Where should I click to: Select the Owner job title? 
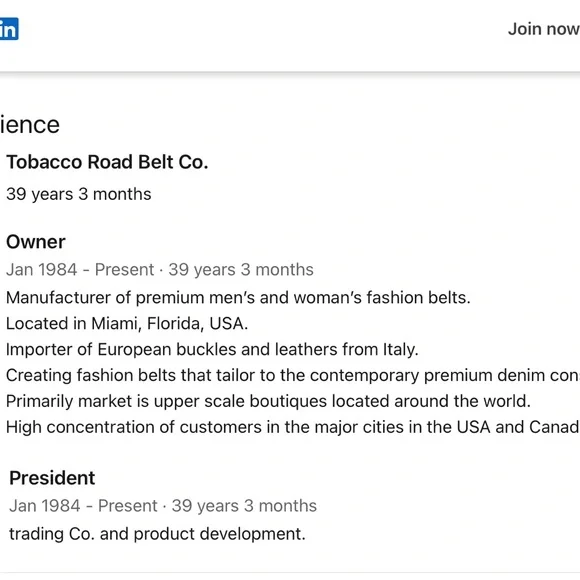pyautogui.click(x=36, y=242)
